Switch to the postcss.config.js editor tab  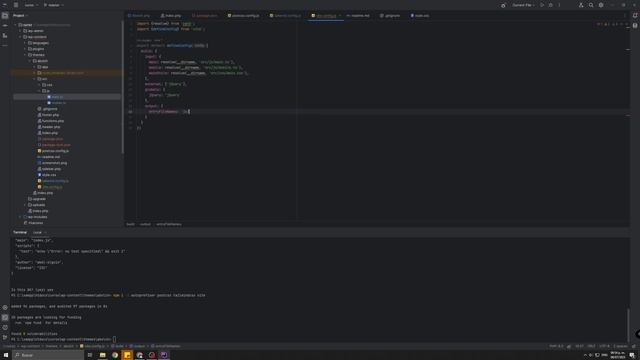coord(243,16)
